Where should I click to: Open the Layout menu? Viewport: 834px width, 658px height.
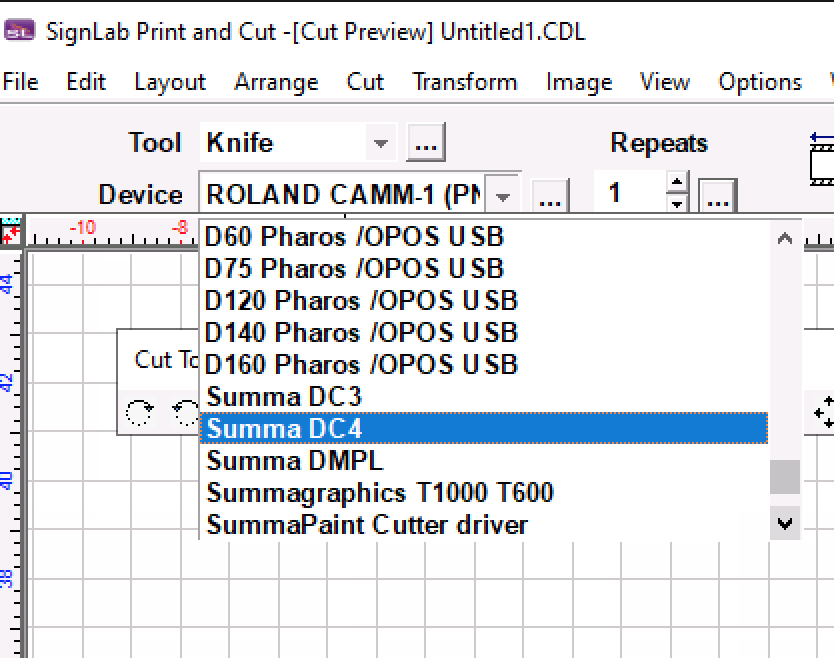point(170,82)
